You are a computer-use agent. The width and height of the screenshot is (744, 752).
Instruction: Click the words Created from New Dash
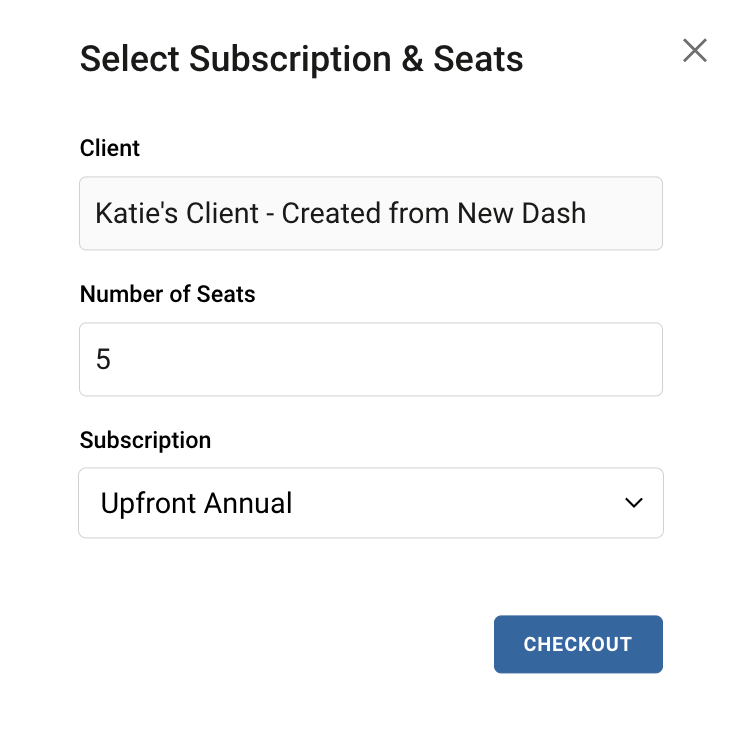pyautogui.click(x=434, y=213)
